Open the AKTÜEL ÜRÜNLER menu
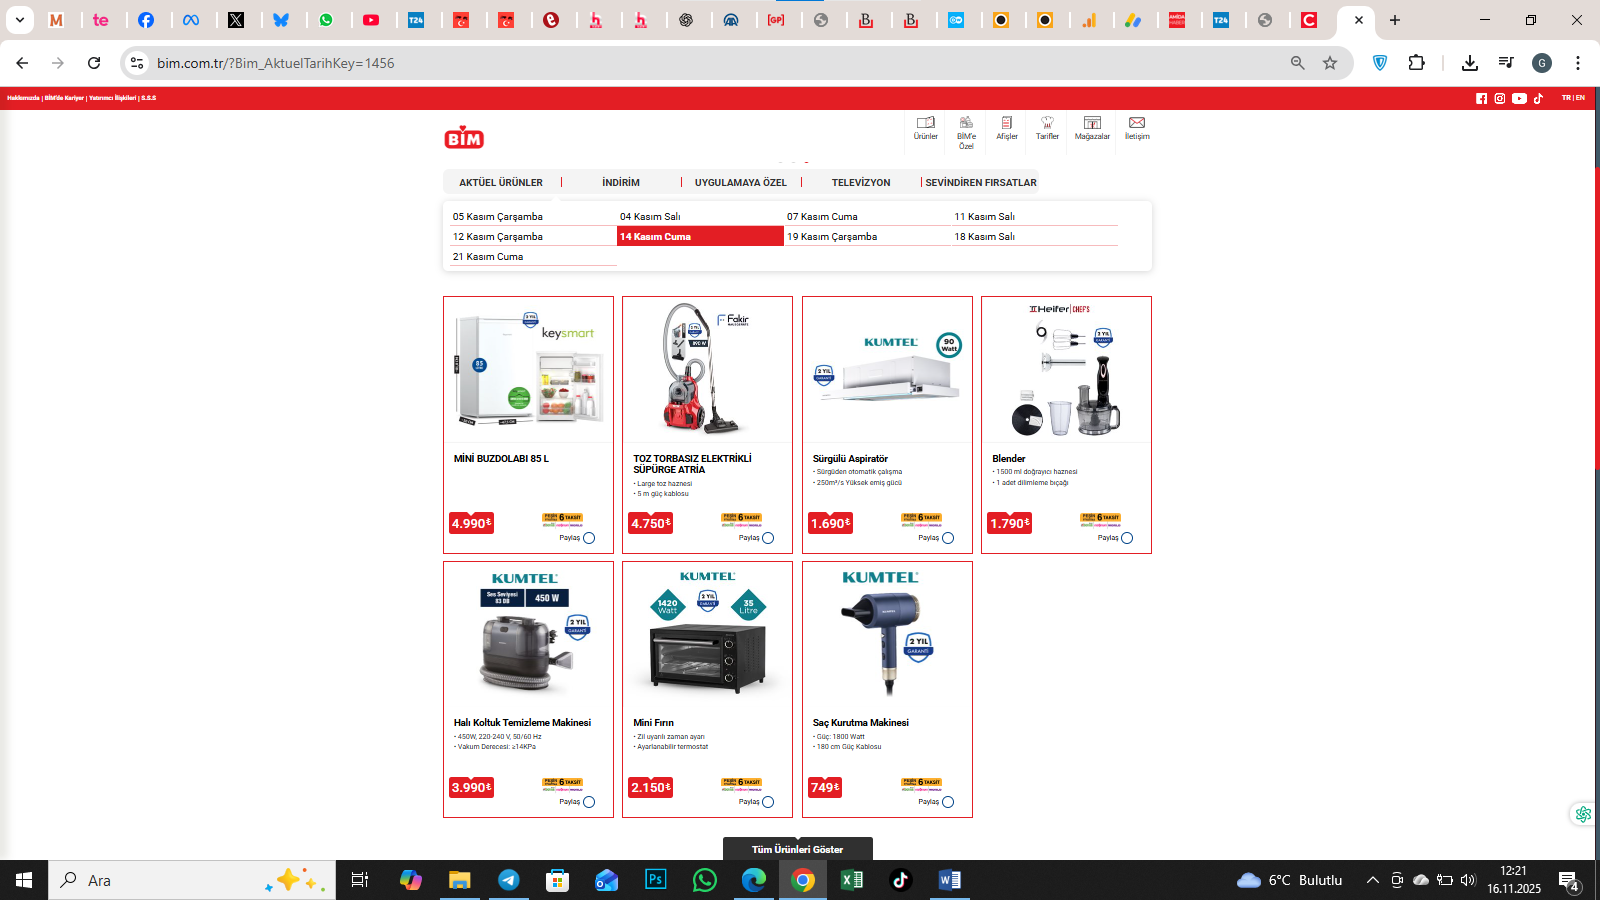Screen dimensions: 1600x900 click(501, 183)
